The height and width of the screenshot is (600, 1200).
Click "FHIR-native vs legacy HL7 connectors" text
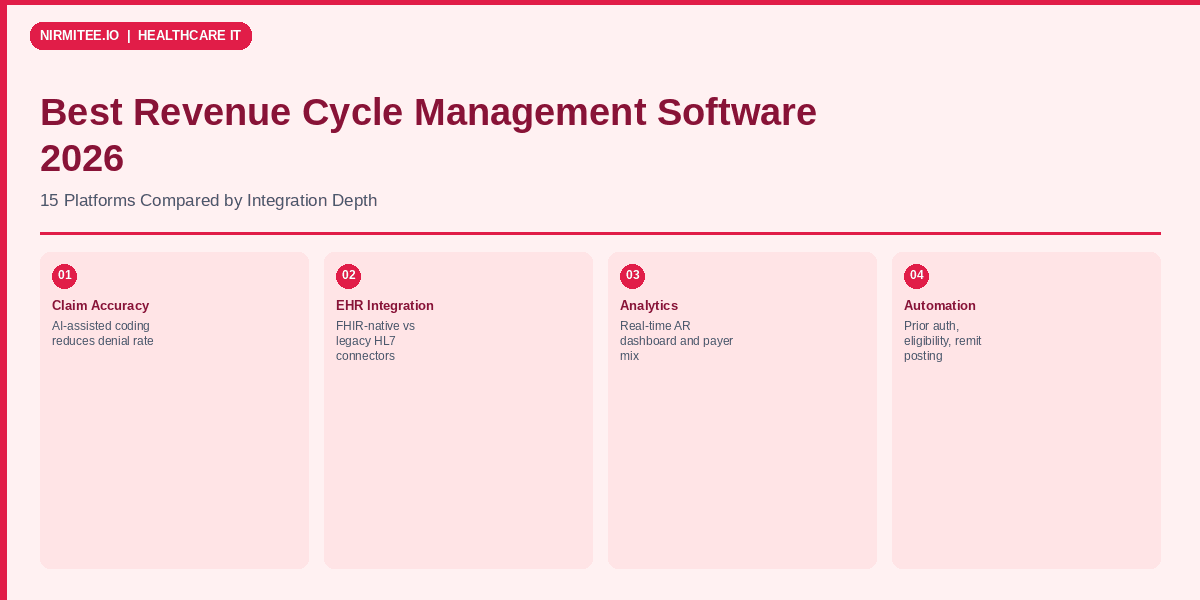[x=375, y=341]
